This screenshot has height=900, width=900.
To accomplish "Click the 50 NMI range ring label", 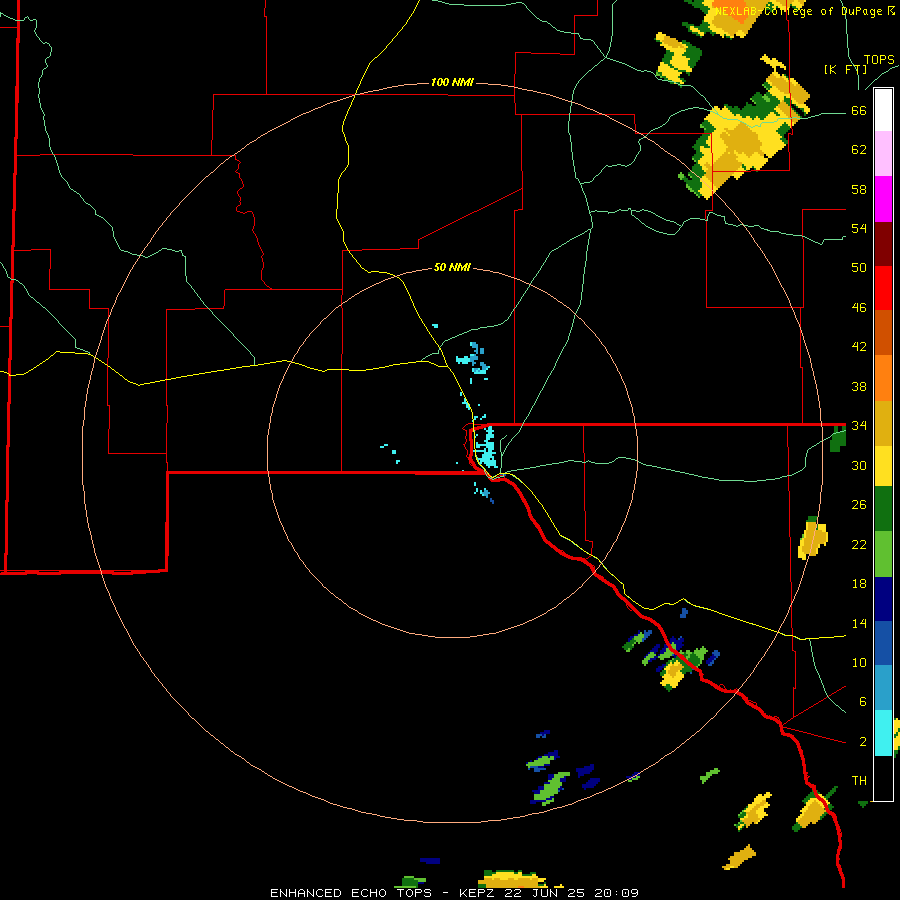I will [452, 267].
